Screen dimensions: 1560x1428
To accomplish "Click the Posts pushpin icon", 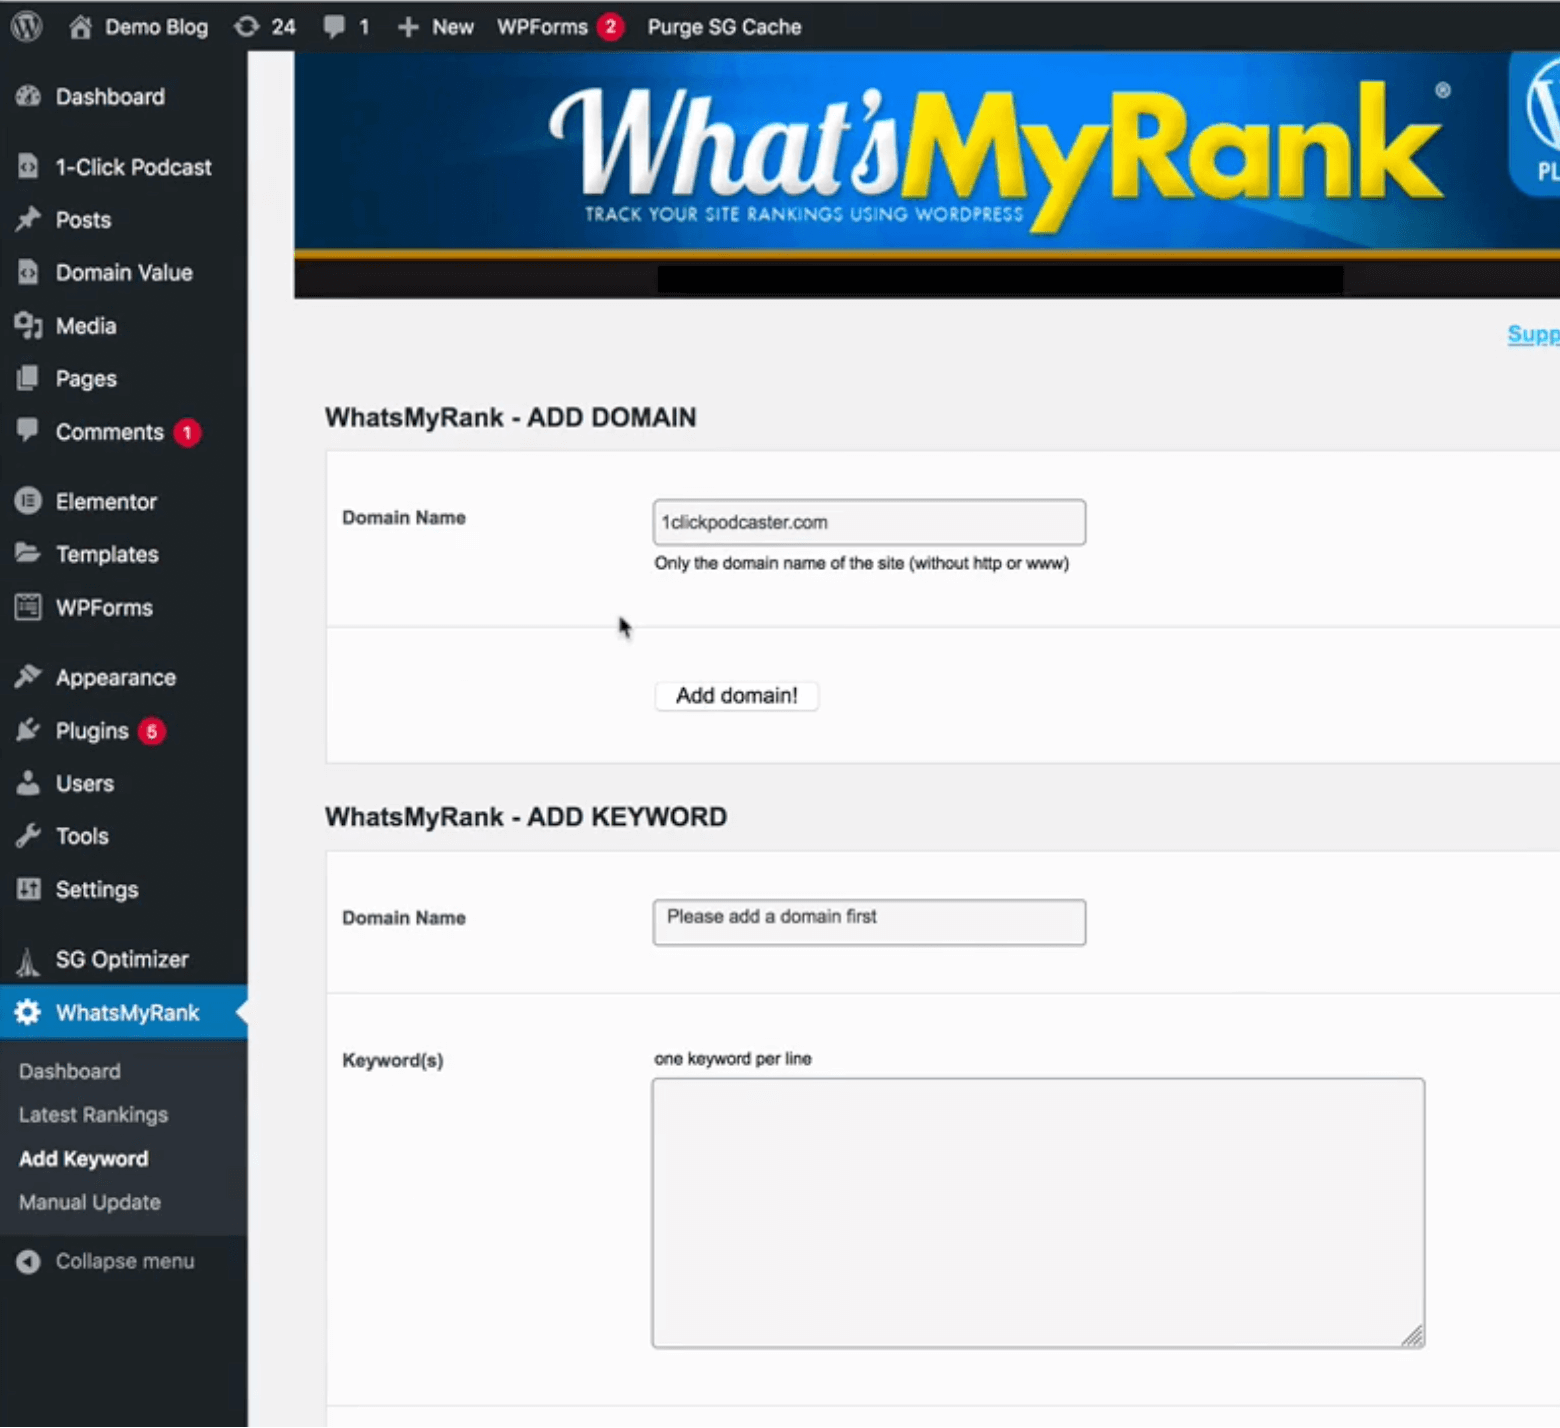I will click(x=28, y=219).
